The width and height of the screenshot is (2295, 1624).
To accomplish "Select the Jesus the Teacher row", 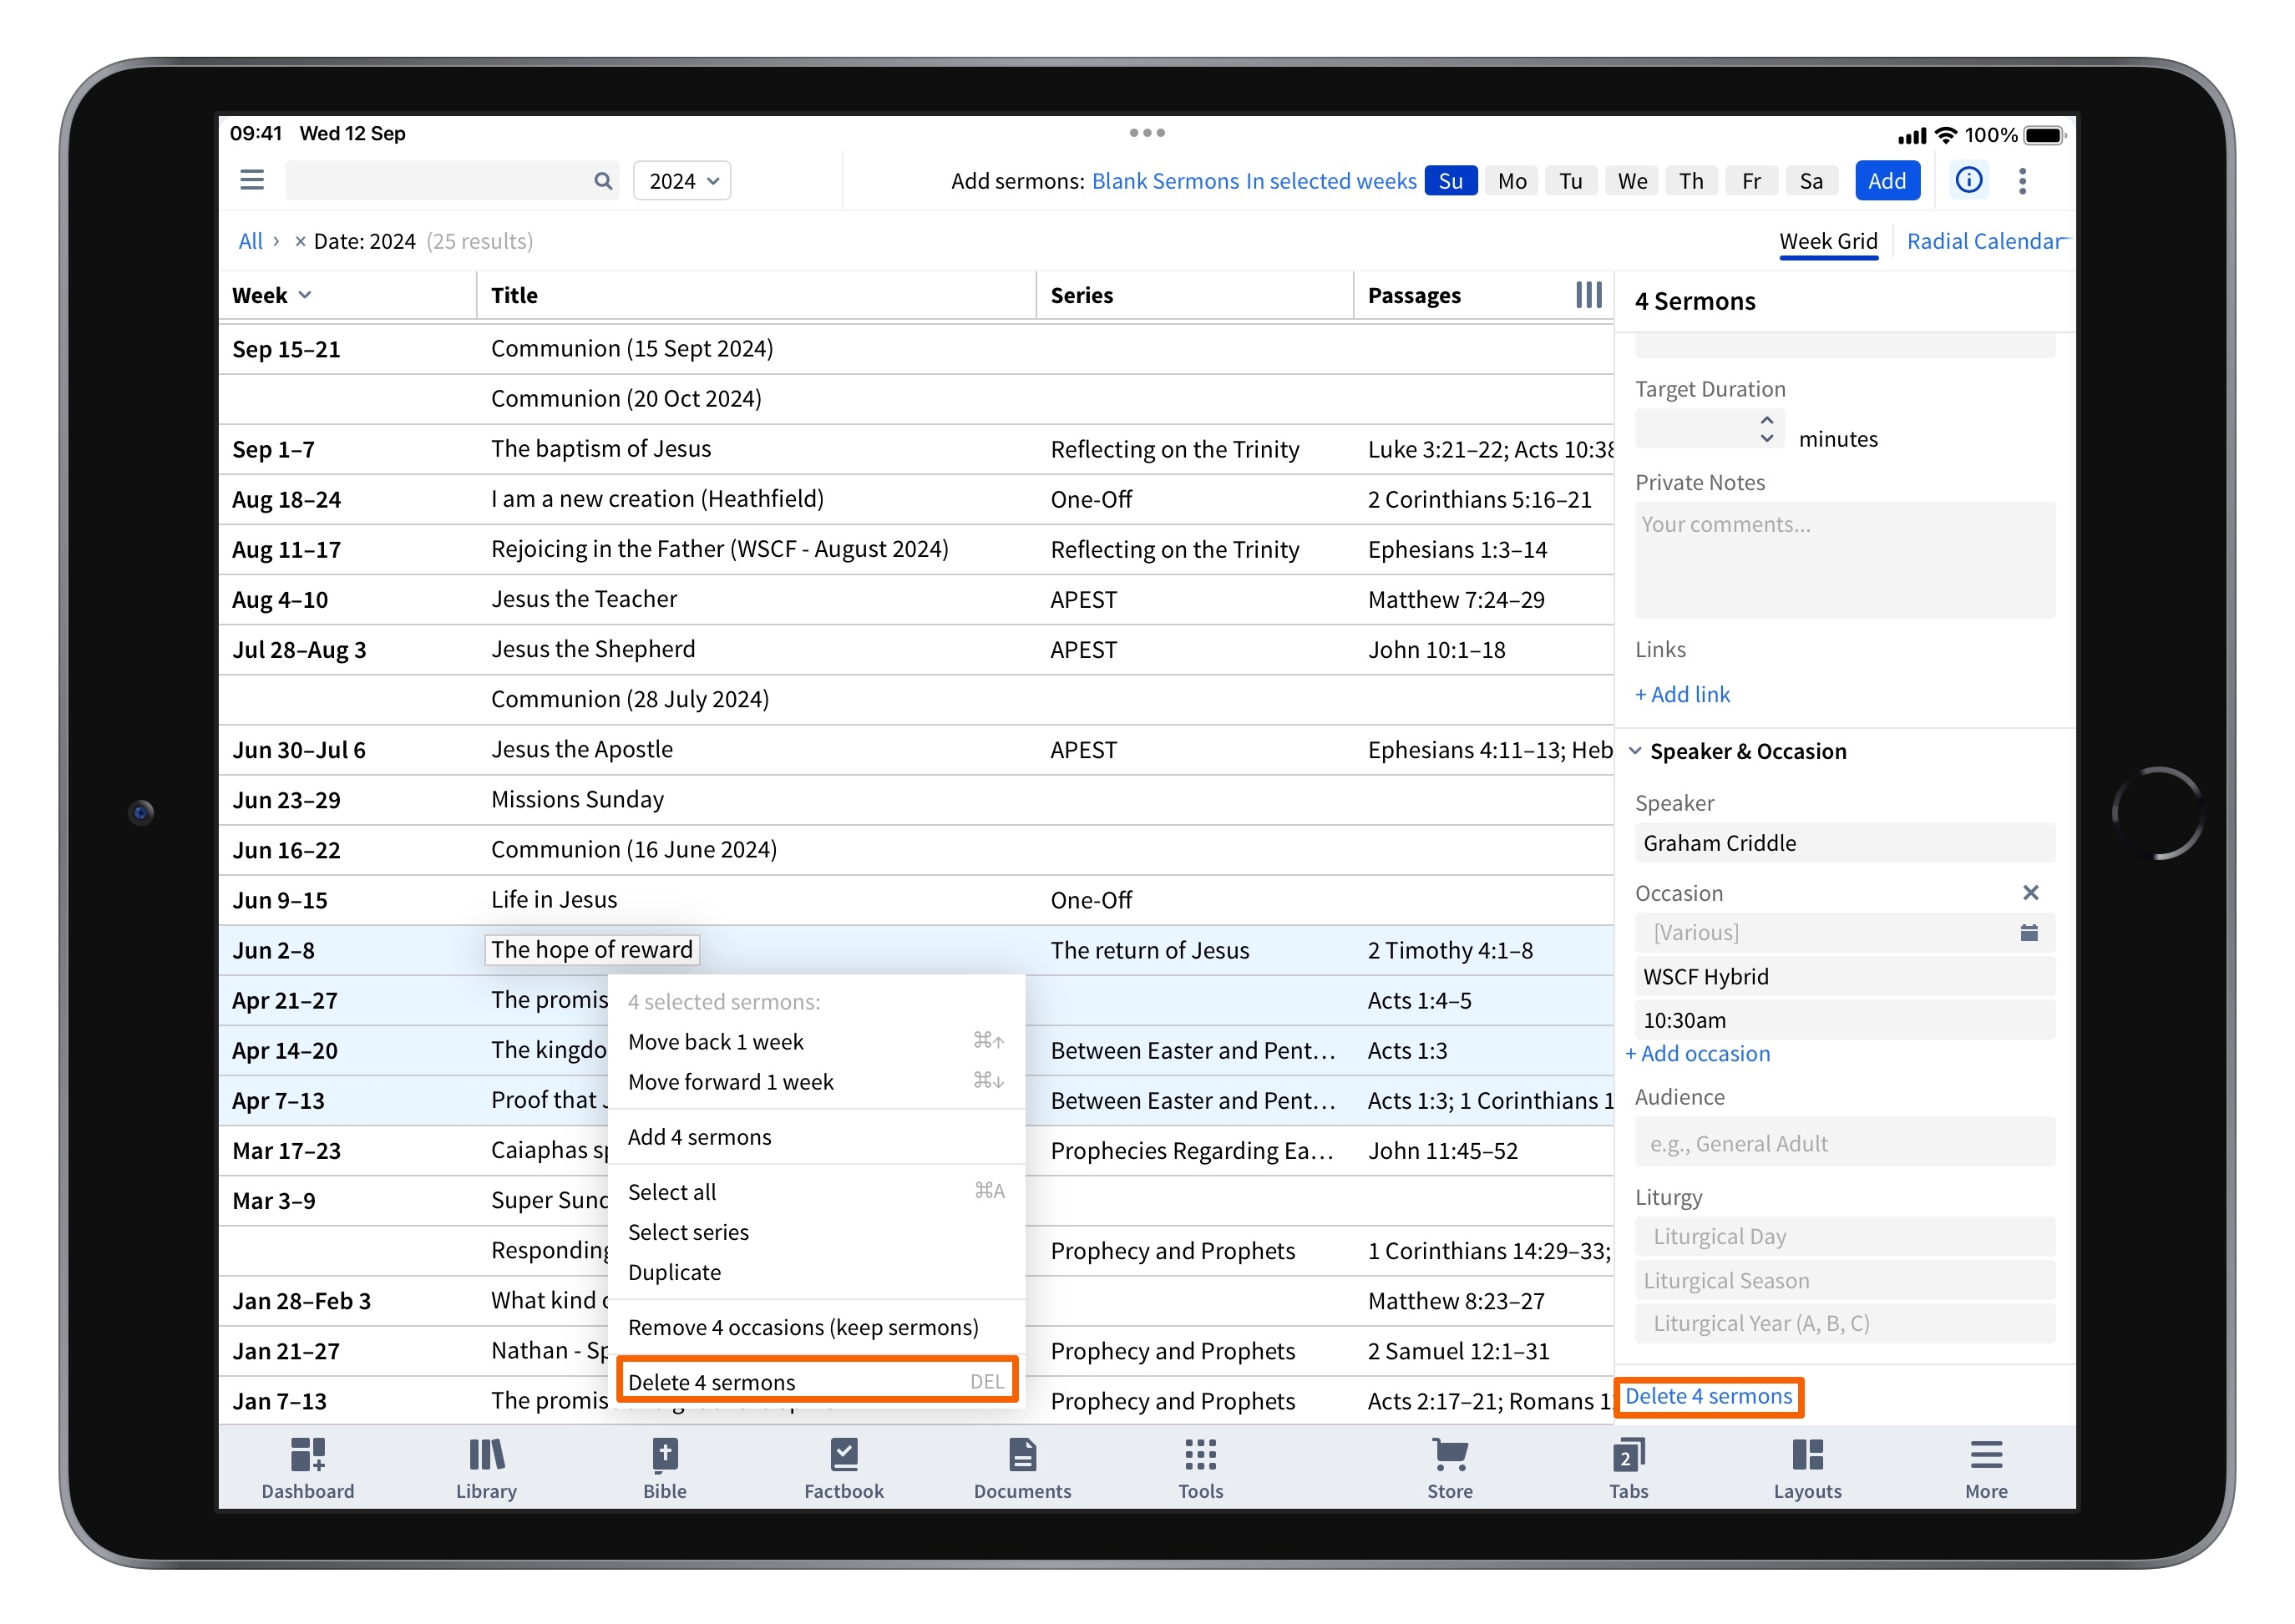I will point(915,600).
